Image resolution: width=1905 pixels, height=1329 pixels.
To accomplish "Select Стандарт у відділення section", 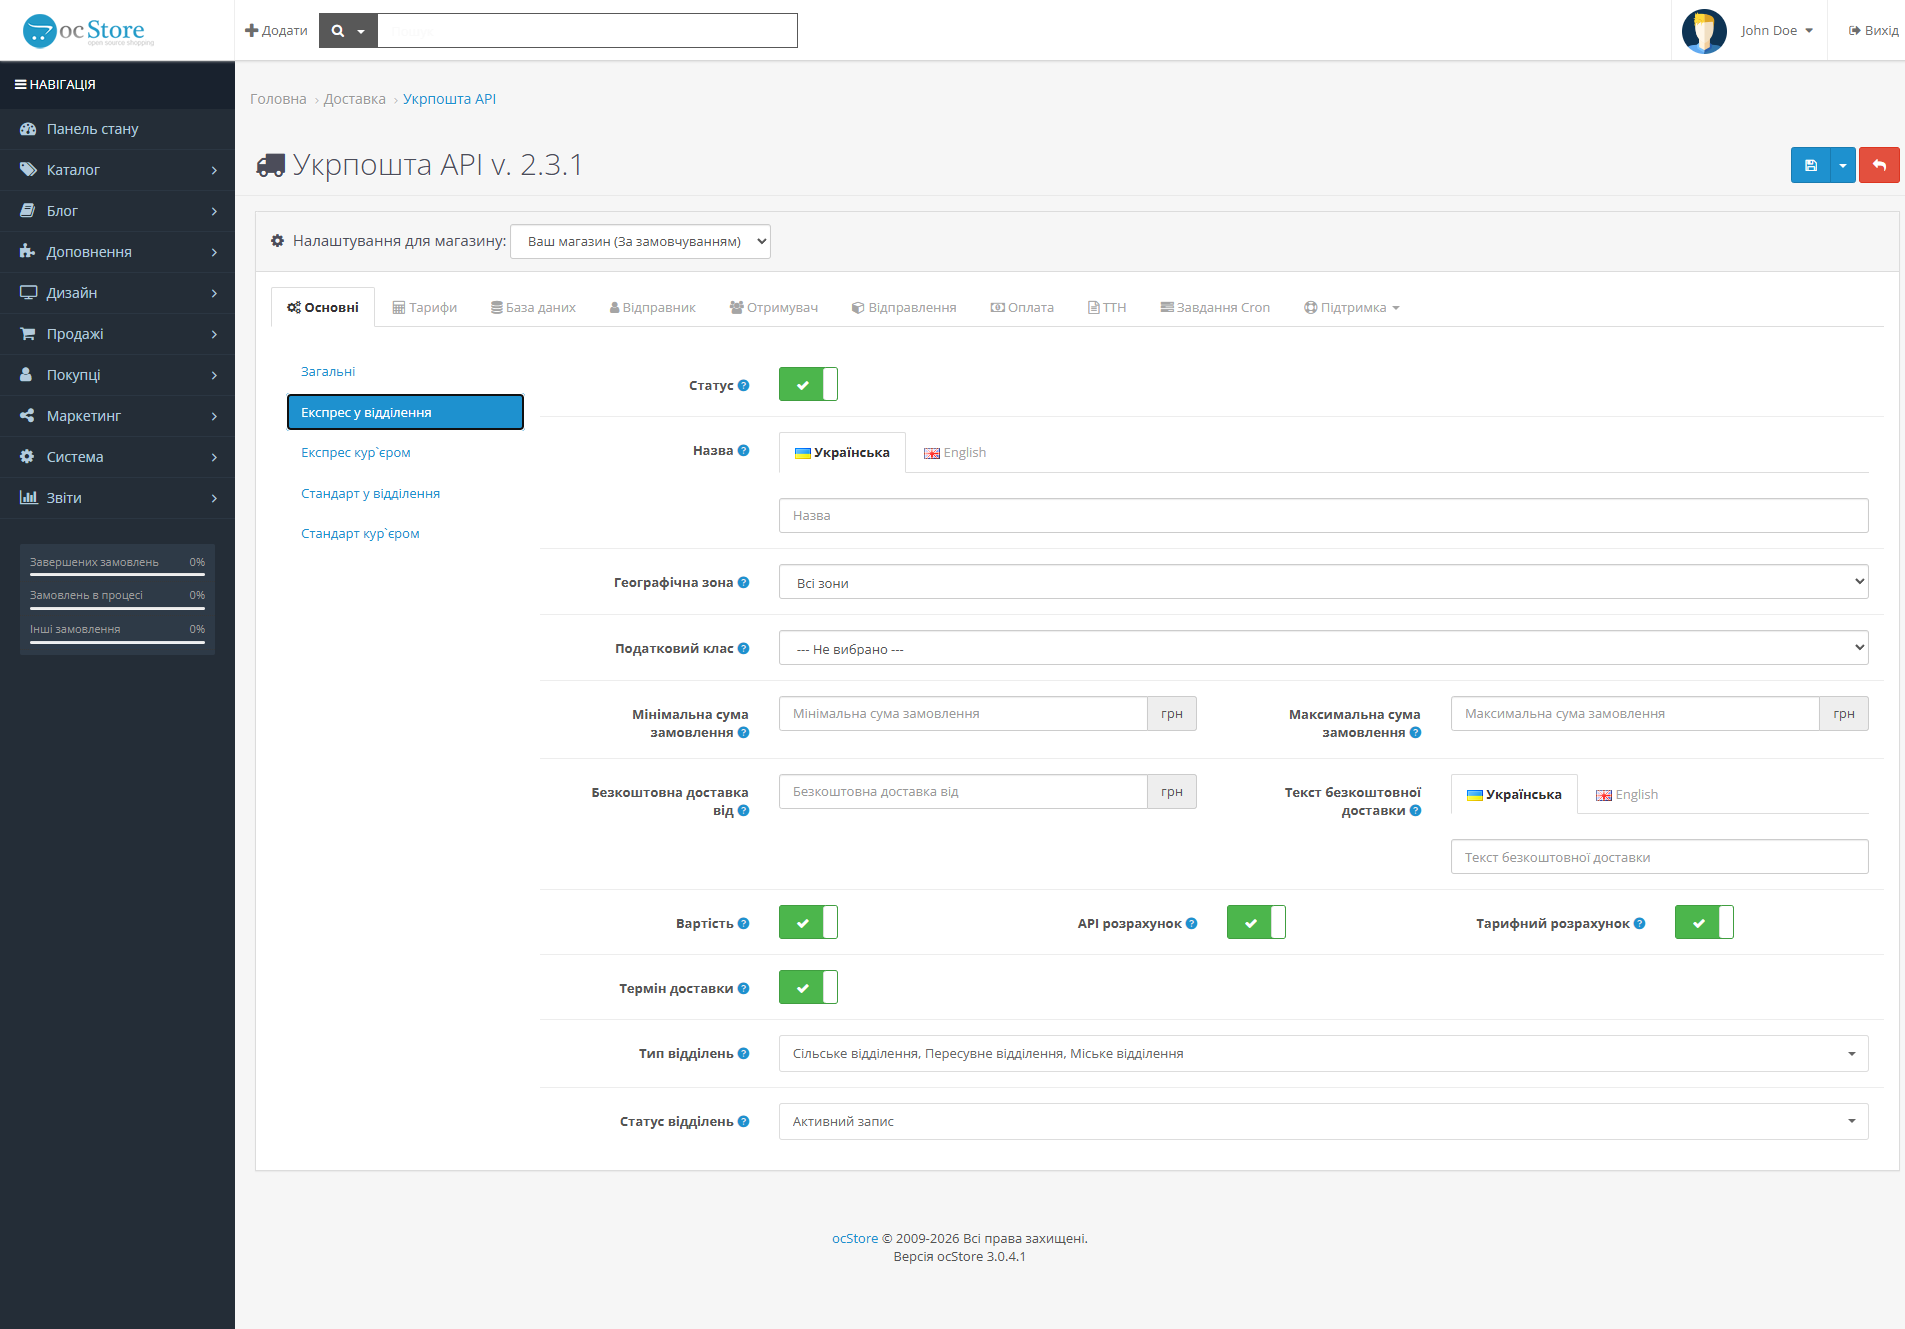I will click(x=405, y=493).
